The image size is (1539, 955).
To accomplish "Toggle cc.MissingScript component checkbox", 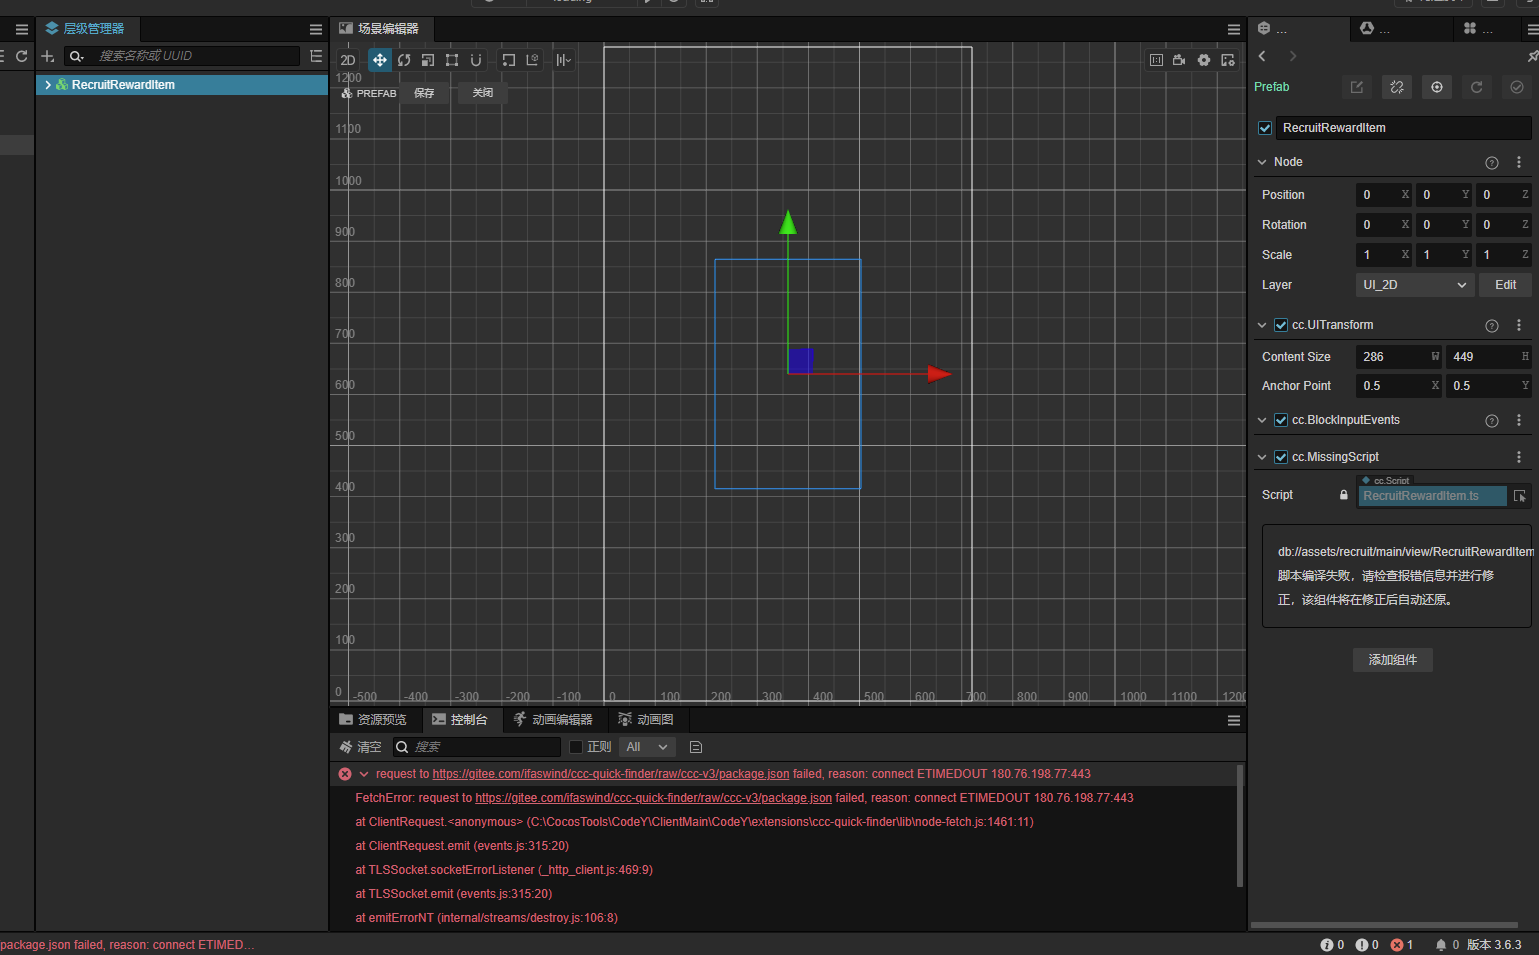I will pos(1281,457).
